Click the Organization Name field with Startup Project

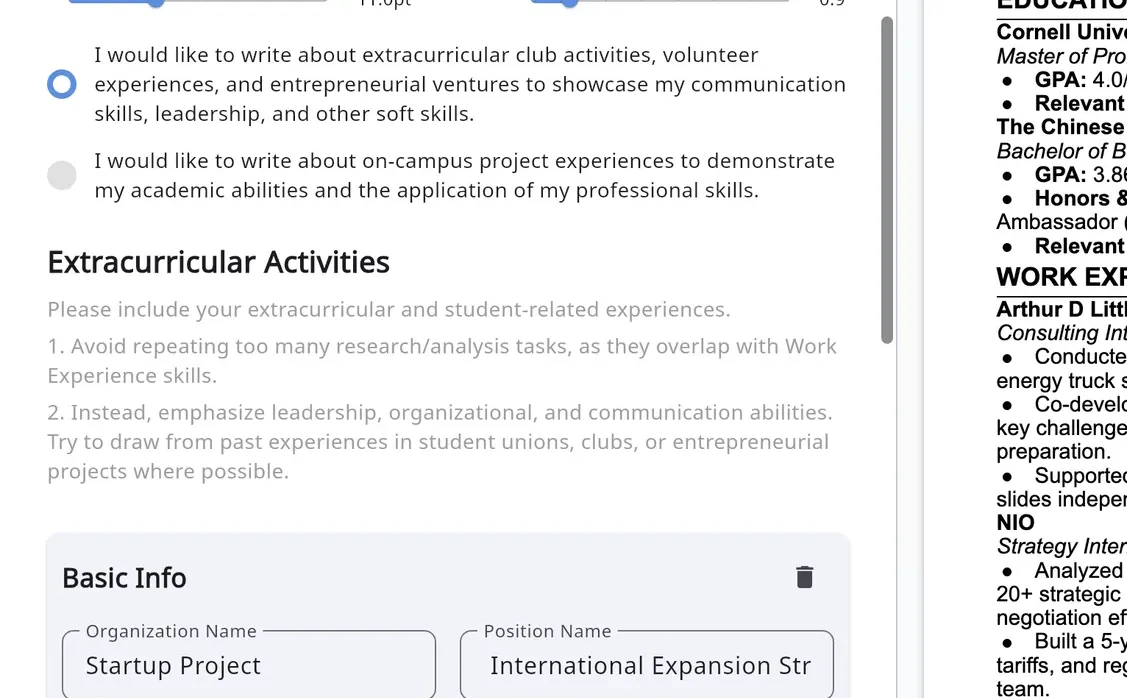pos(249,665)
